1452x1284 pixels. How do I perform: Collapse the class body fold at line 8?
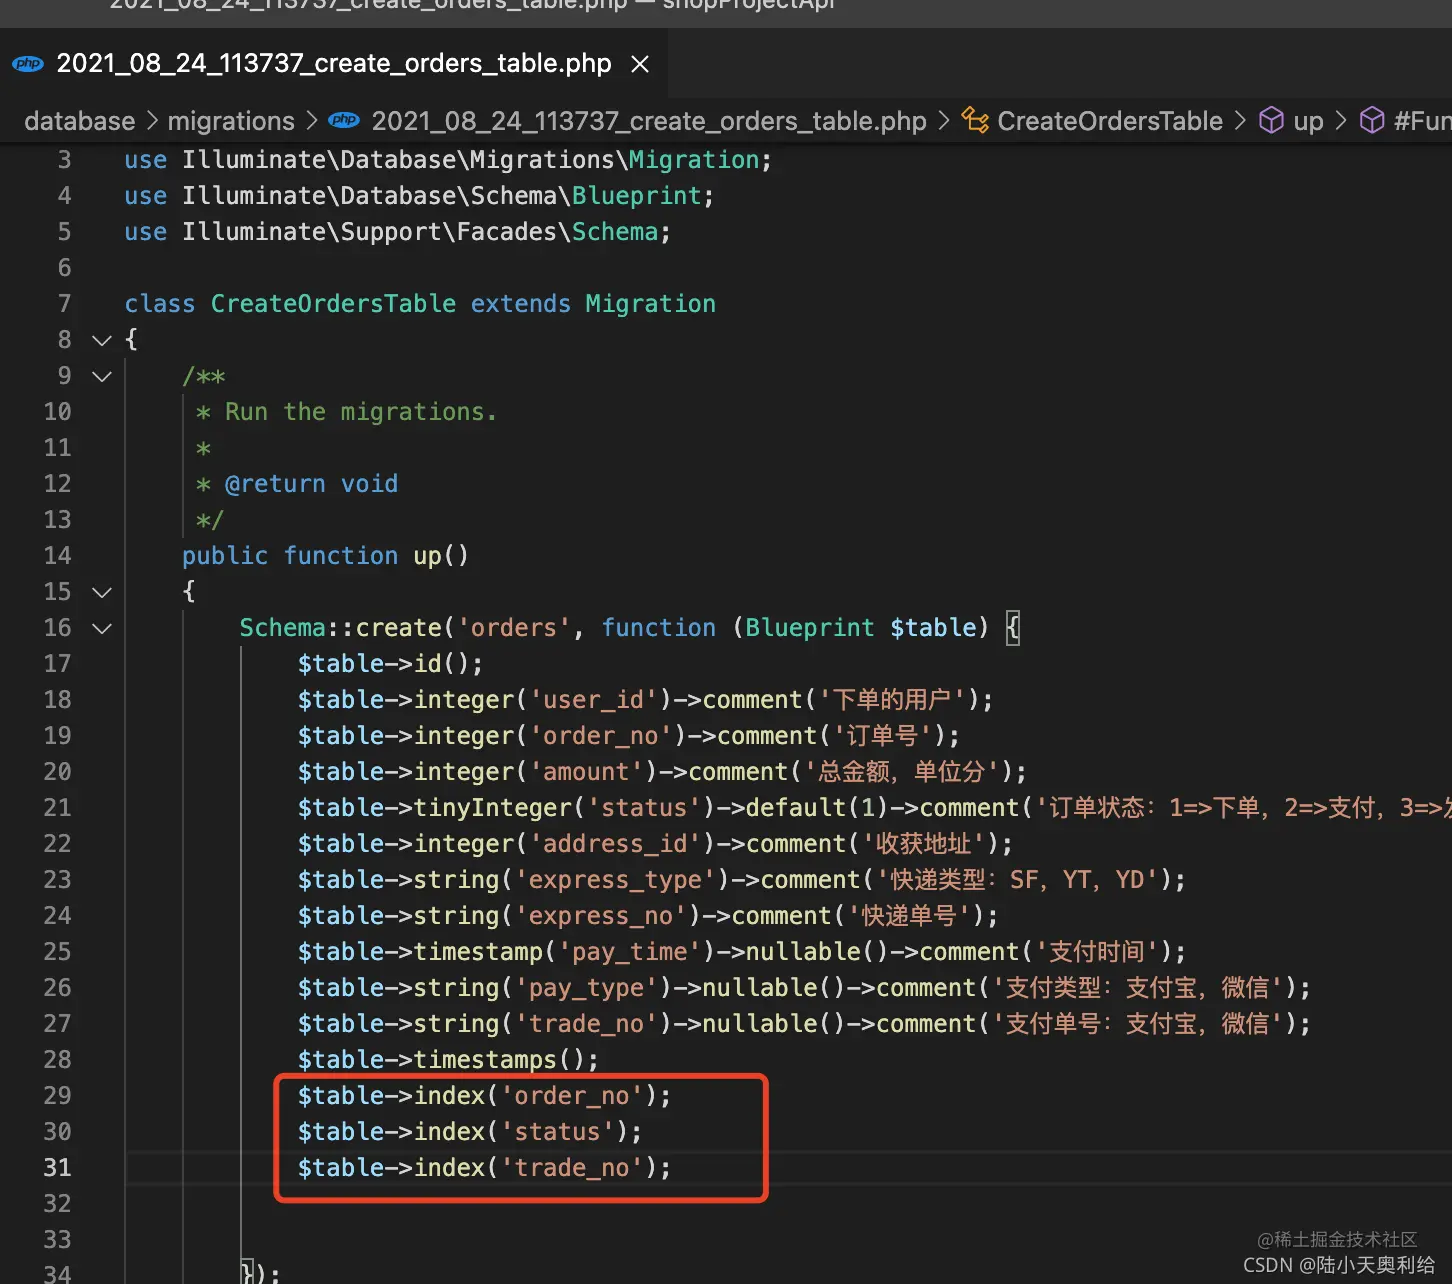pos(102,340)
